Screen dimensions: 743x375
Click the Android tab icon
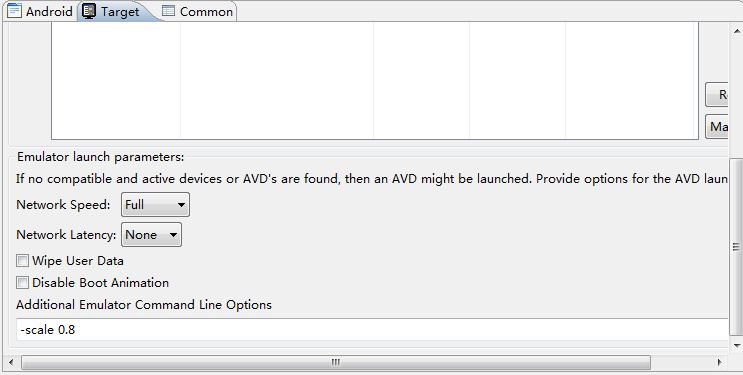14,11
